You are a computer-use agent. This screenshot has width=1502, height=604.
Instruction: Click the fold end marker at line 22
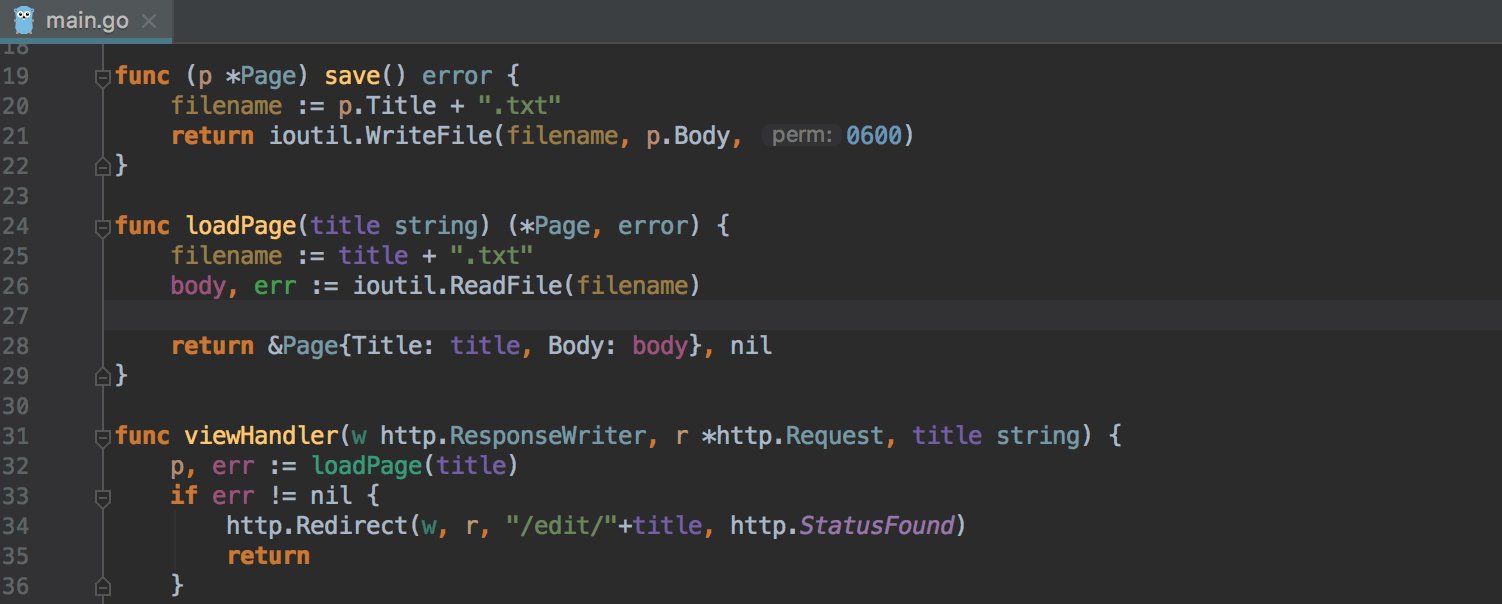(101, 166)
